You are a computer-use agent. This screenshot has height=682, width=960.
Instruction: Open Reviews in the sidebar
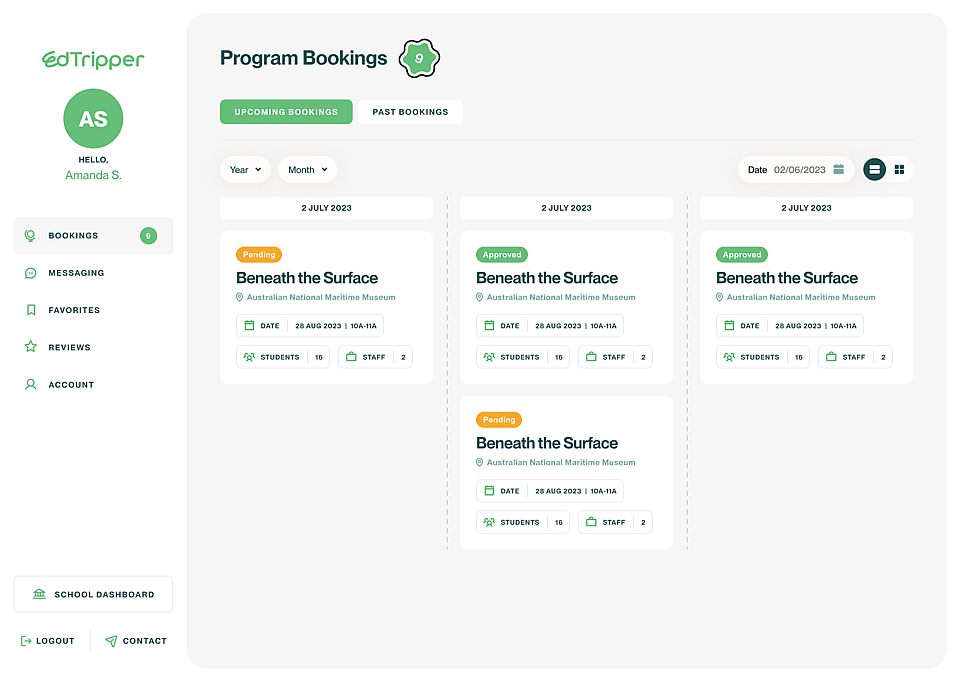click(69, 347)
